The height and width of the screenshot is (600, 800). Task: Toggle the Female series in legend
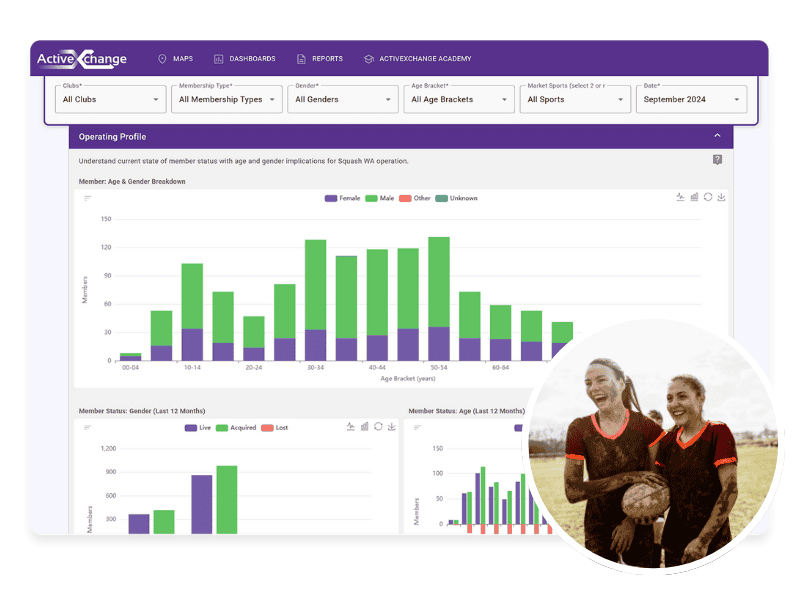click(x=342, y=198)
